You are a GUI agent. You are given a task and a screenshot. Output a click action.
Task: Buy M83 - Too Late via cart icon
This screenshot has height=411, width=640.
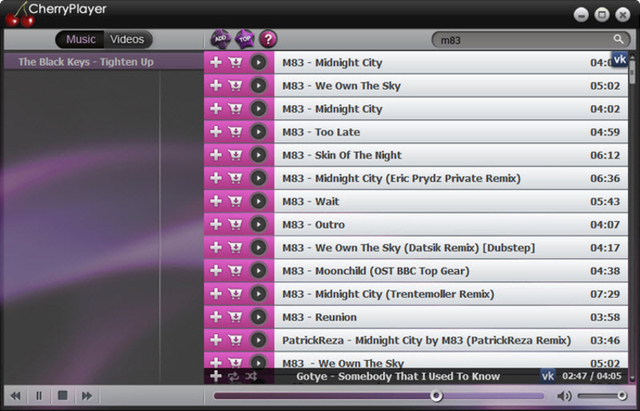click(235, 132)
